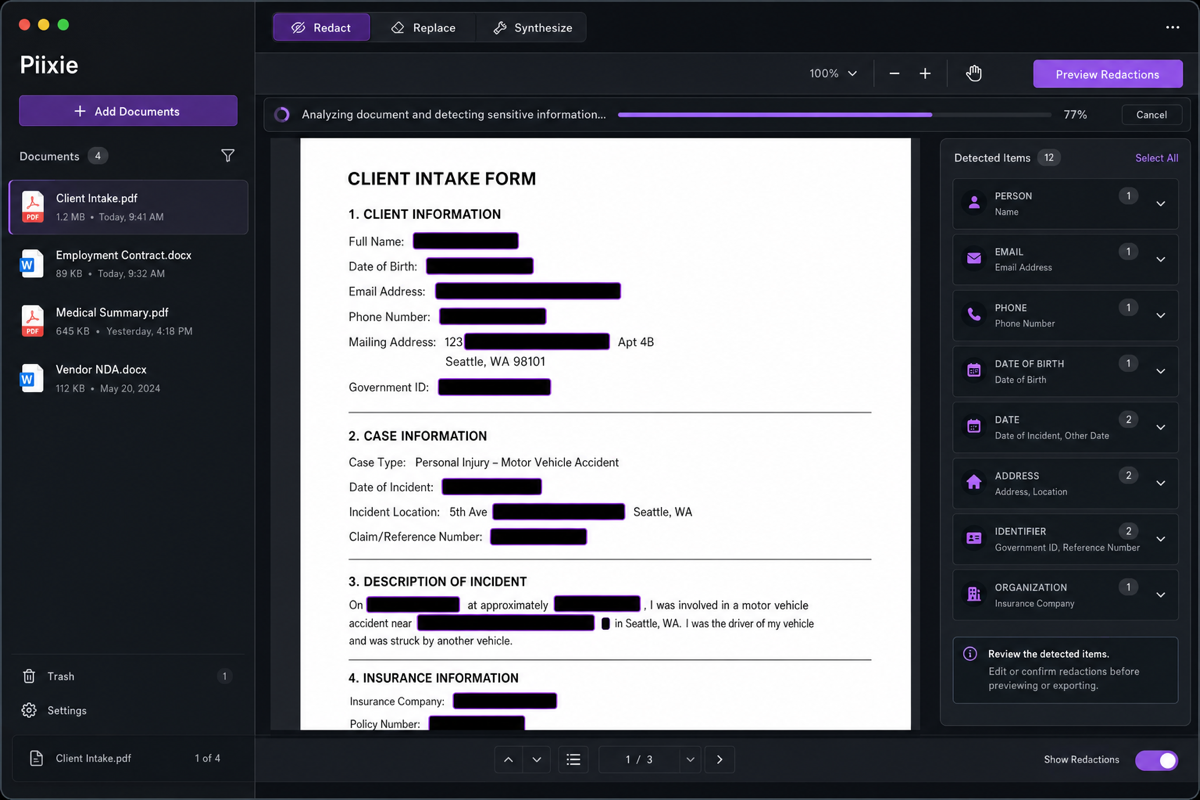The height and width of the screenshot is (800, 1200).
Task: Expand the IDENTIFIER detected item
Action: click(1161, 539)
